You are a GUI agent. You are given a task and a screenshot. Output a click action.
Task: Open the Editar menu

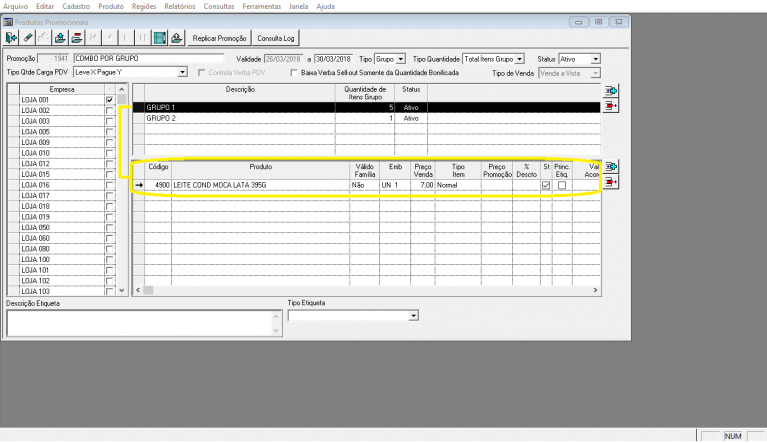[45, 6]
